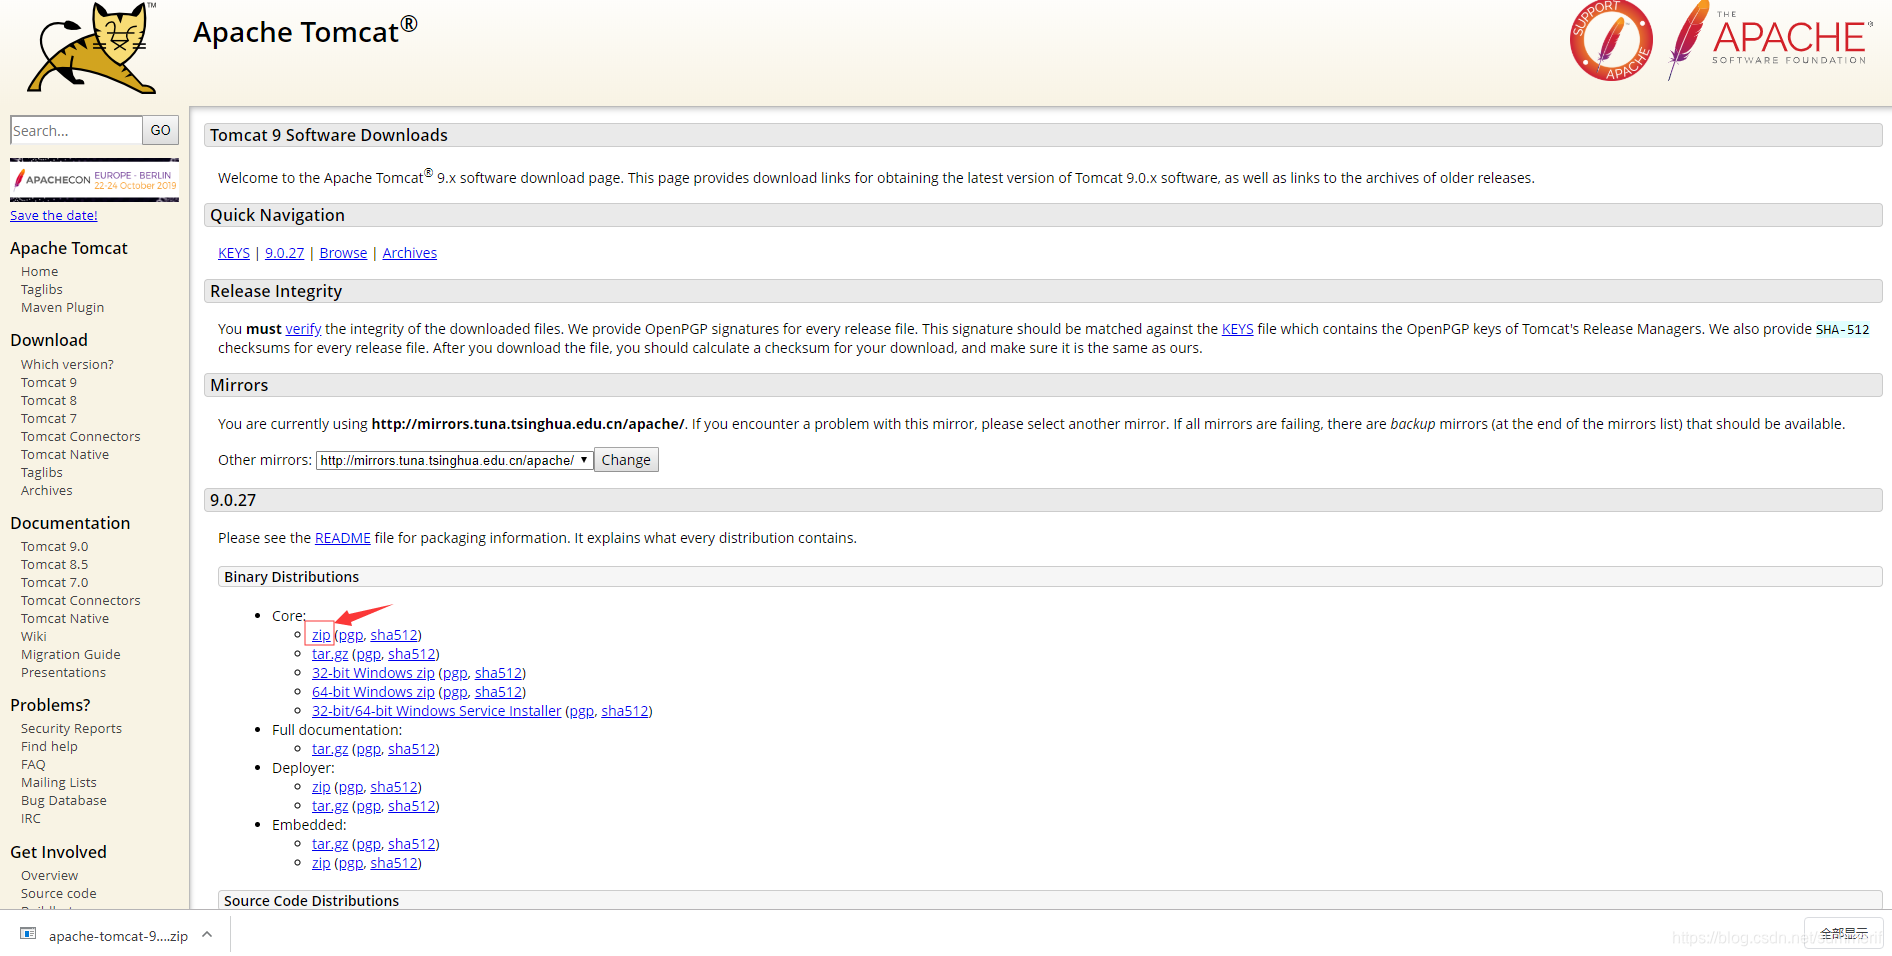Download the 32-bit Windows zip
The image size is (1892, 956).
tap(373, 673)
